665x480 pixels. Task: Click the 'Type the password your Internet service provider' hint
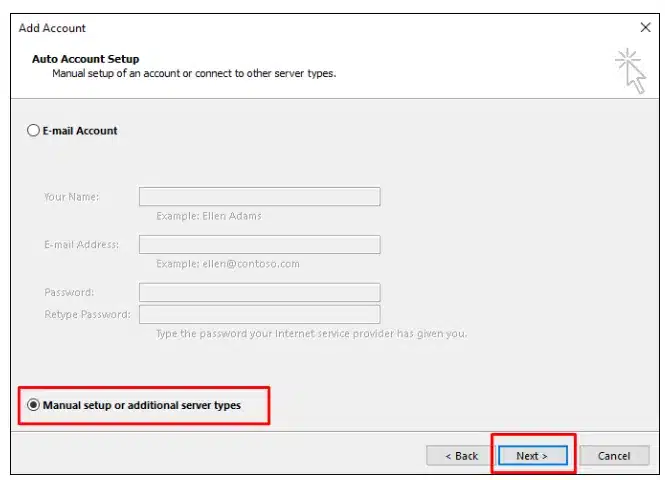tap(312, 334)
